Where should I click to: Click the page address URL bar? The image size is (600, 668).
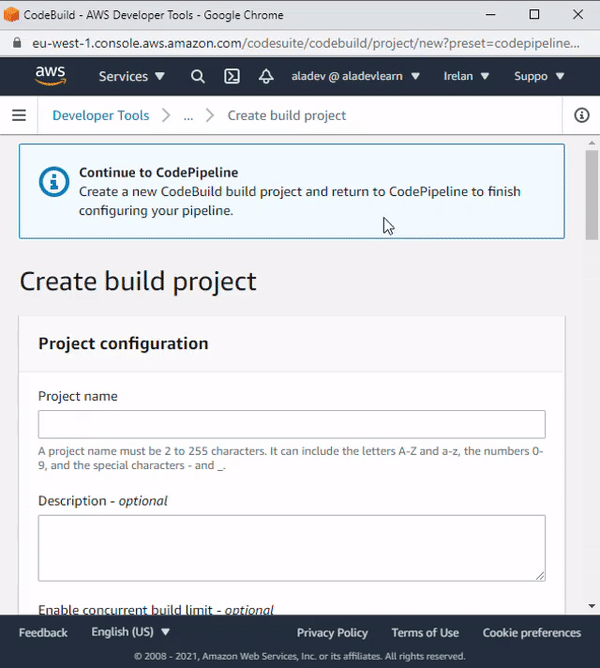point(306,43)
